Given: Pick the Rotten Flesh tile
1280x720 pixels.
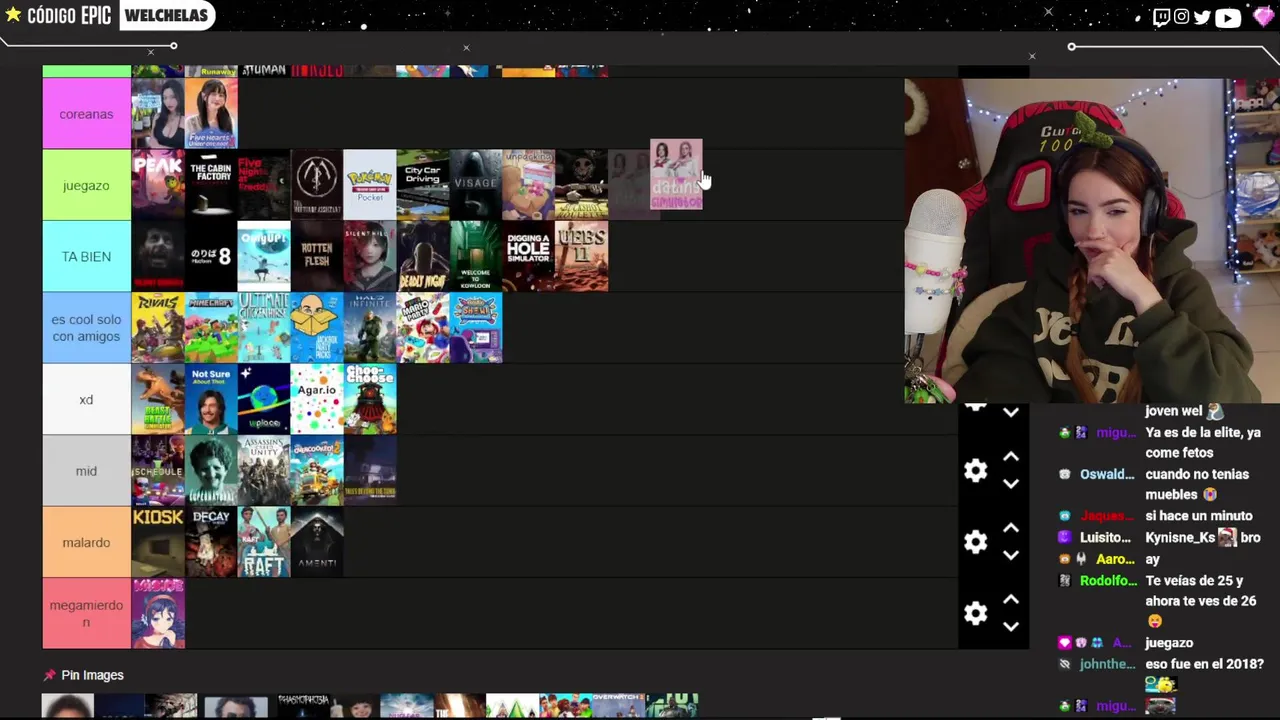Looking at the screenshot, I should tap(317, 257).
